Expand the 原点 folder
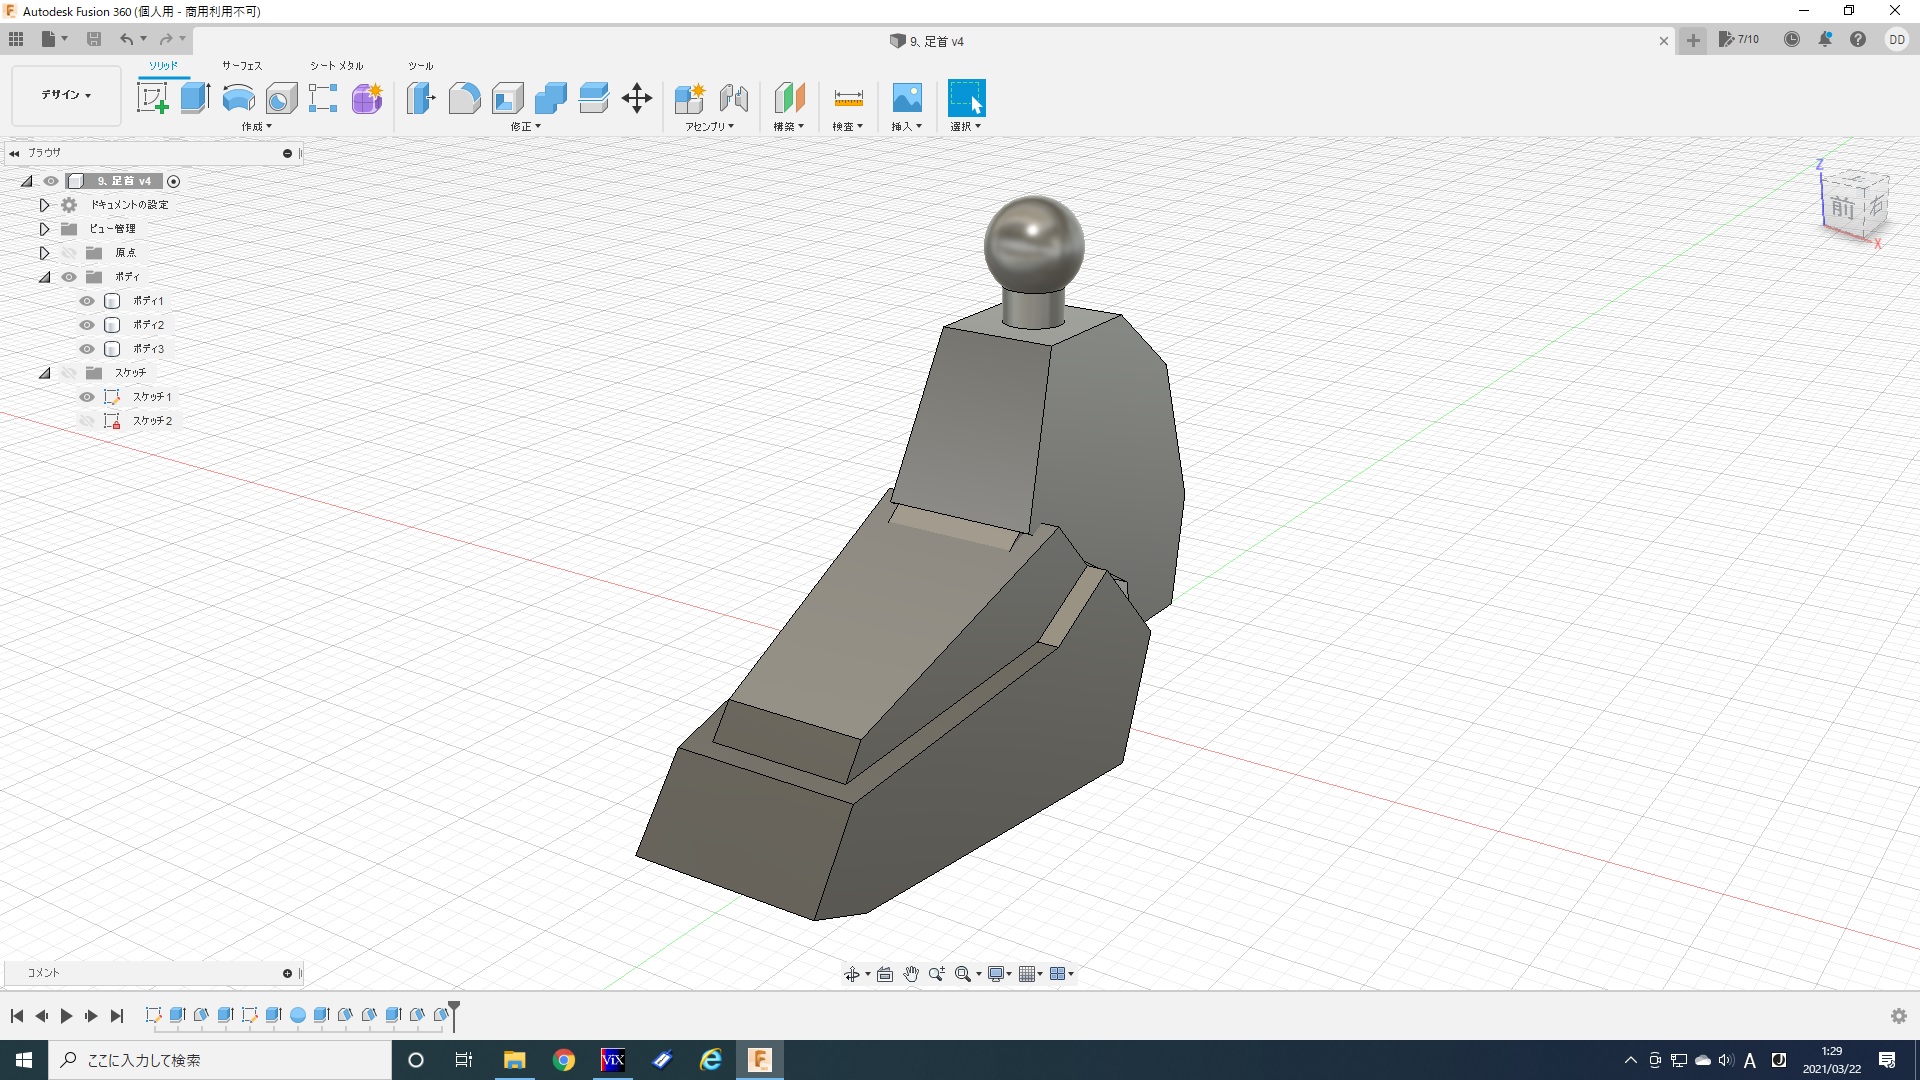This screenshot has width=1920, height=1080. pos(44,253)
